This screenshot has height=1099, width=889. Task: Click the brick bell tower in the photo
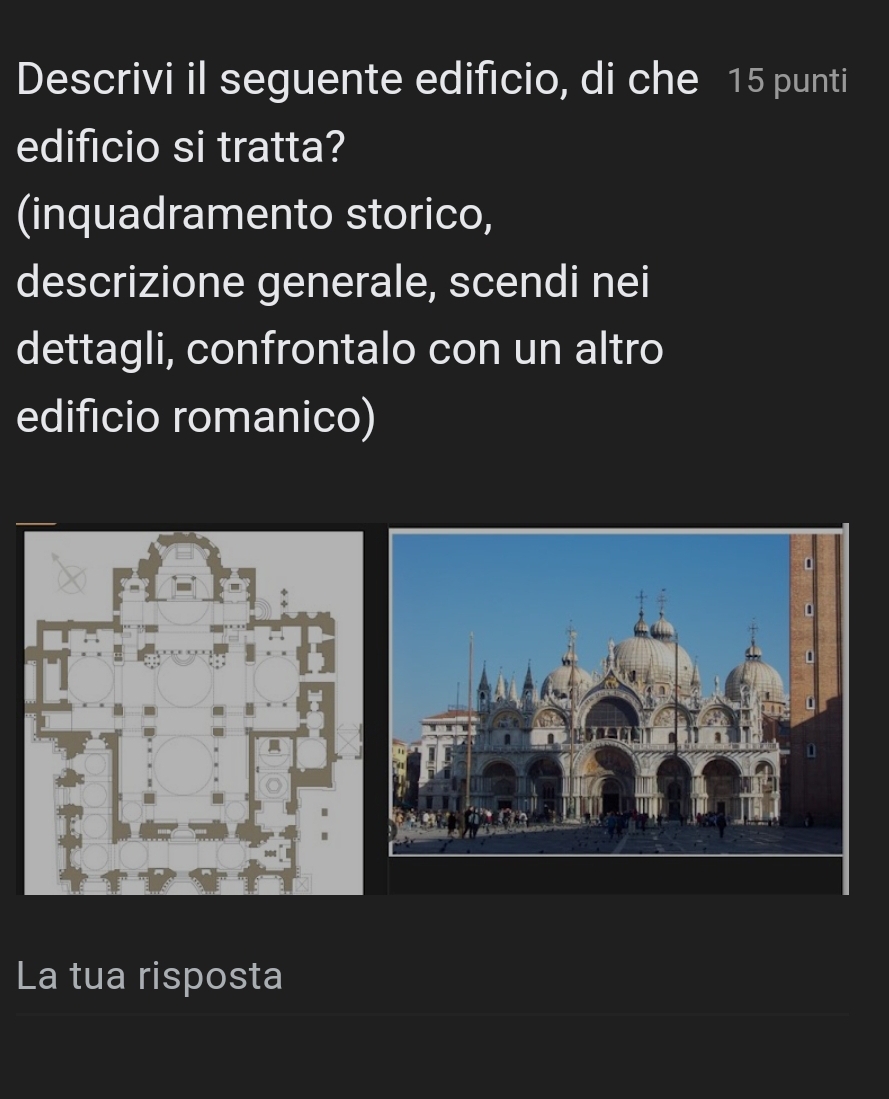(816, 678)
